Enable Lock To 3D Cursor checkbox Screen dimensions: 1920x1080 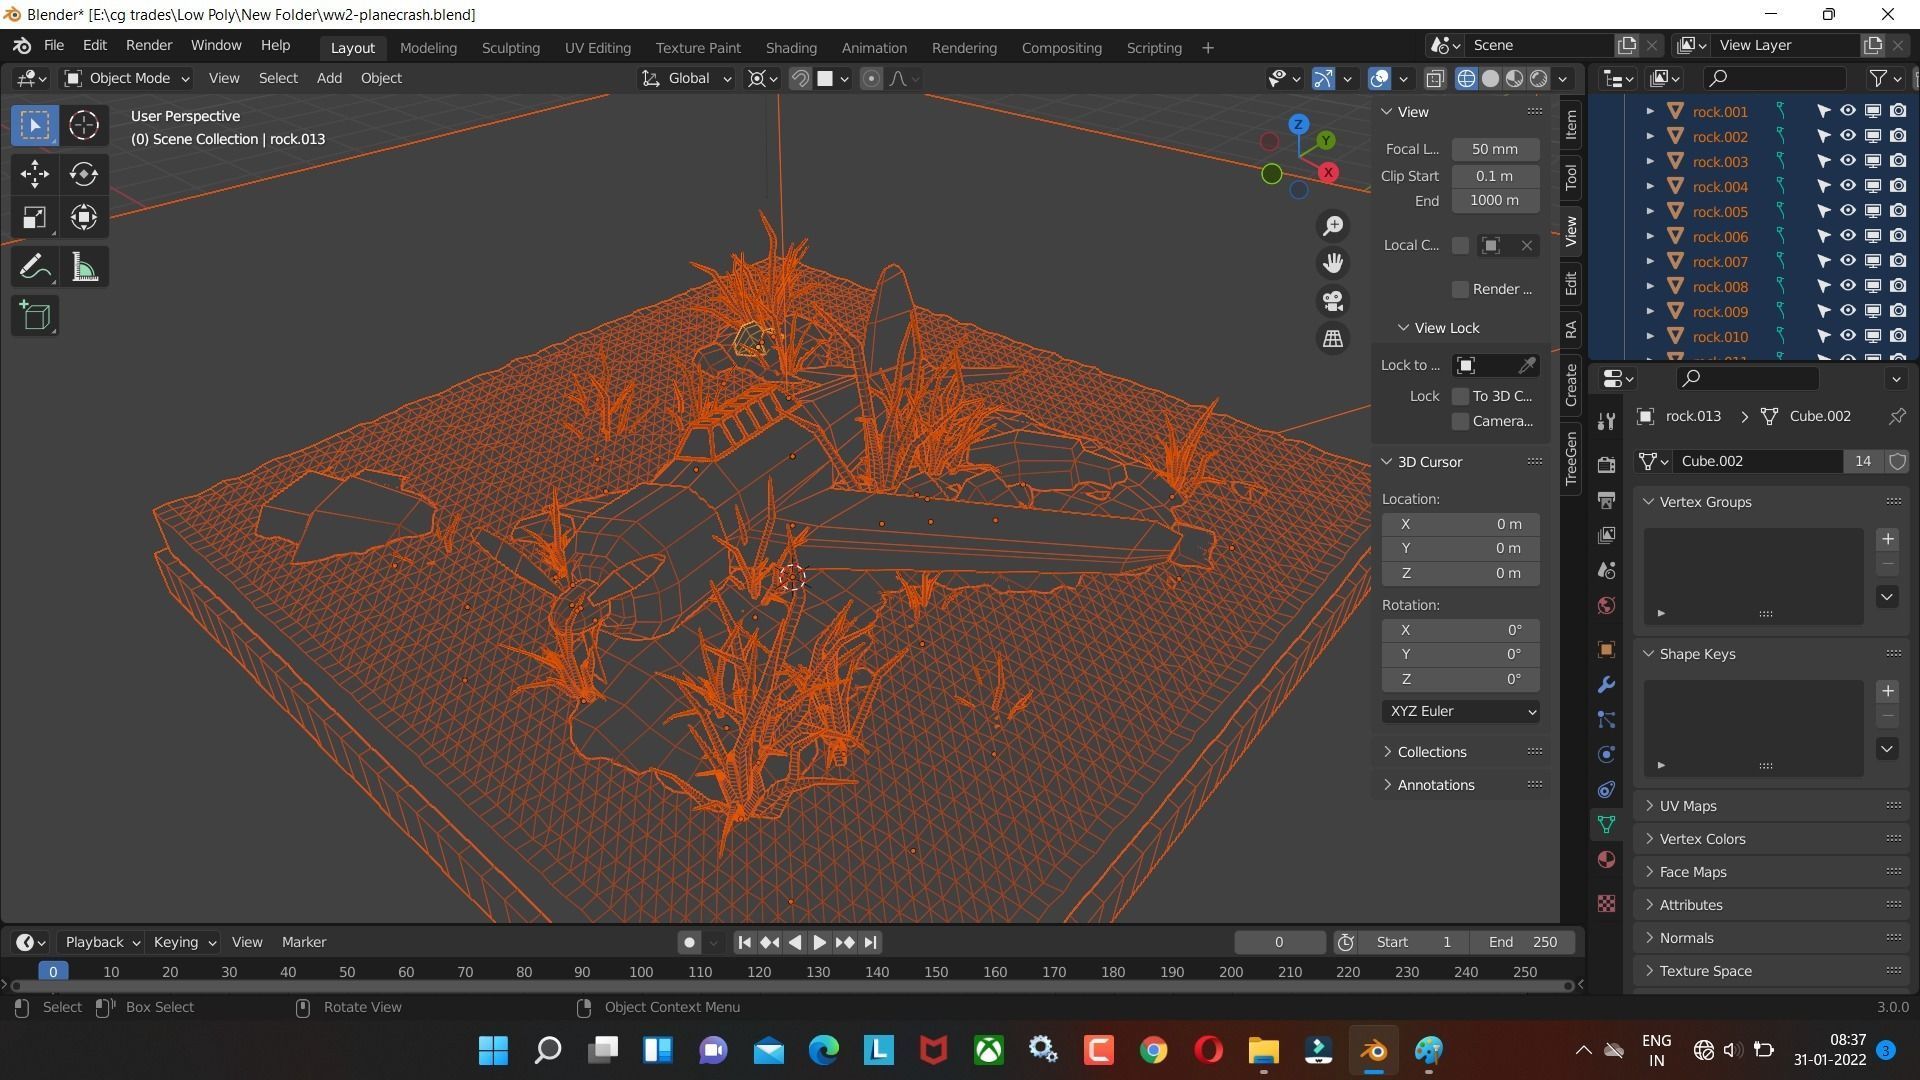[1460, 396]
